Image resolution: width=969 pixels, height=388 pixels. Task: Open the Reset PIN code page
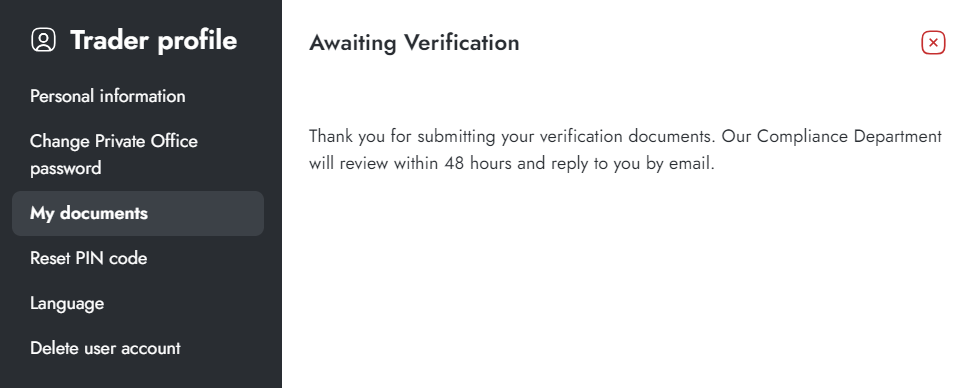(88, 258)
